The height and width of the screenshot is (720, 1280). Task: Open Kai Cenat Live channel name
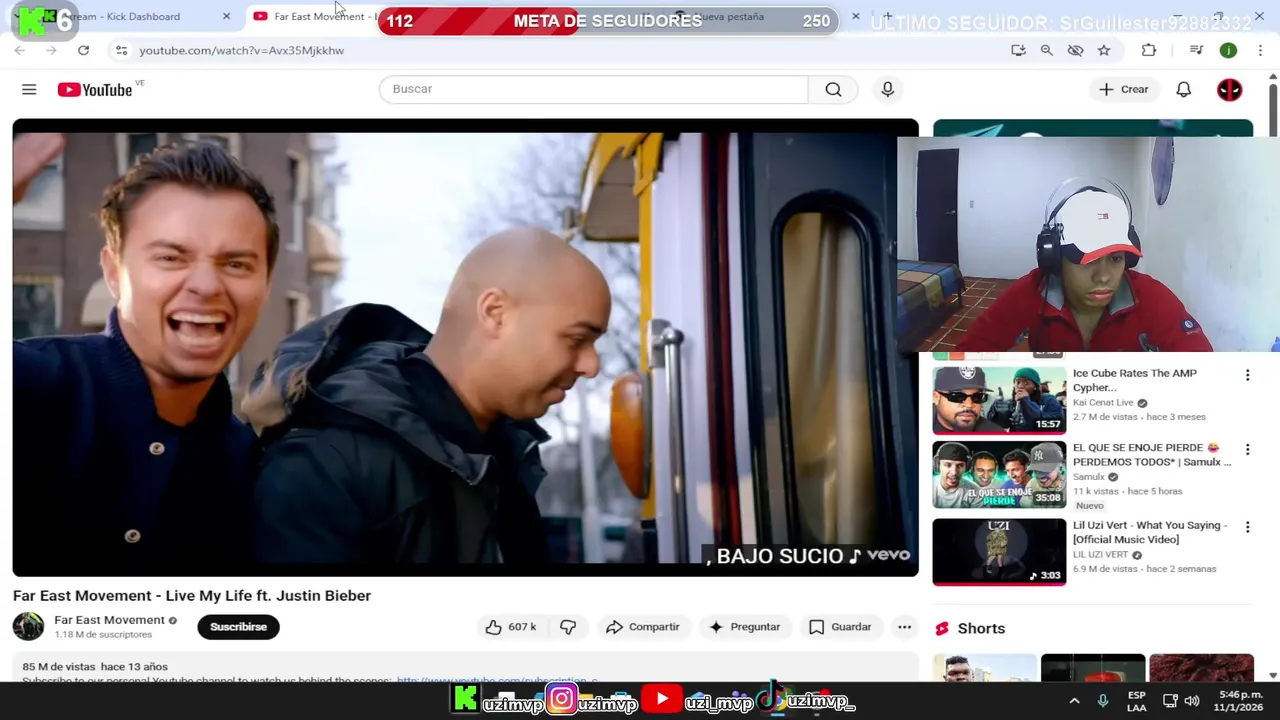pos(1103,403)
